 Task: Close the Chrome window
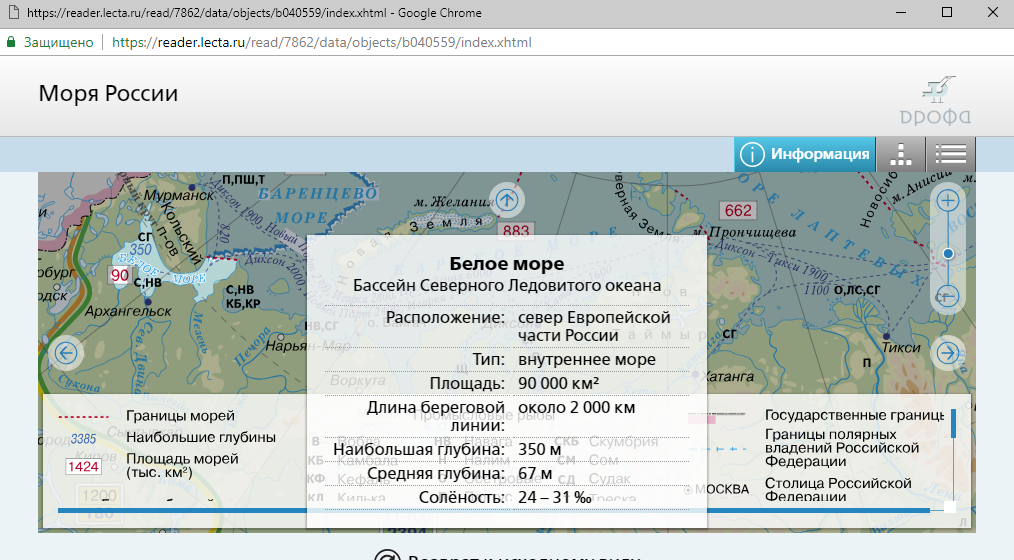click(993, 12)
